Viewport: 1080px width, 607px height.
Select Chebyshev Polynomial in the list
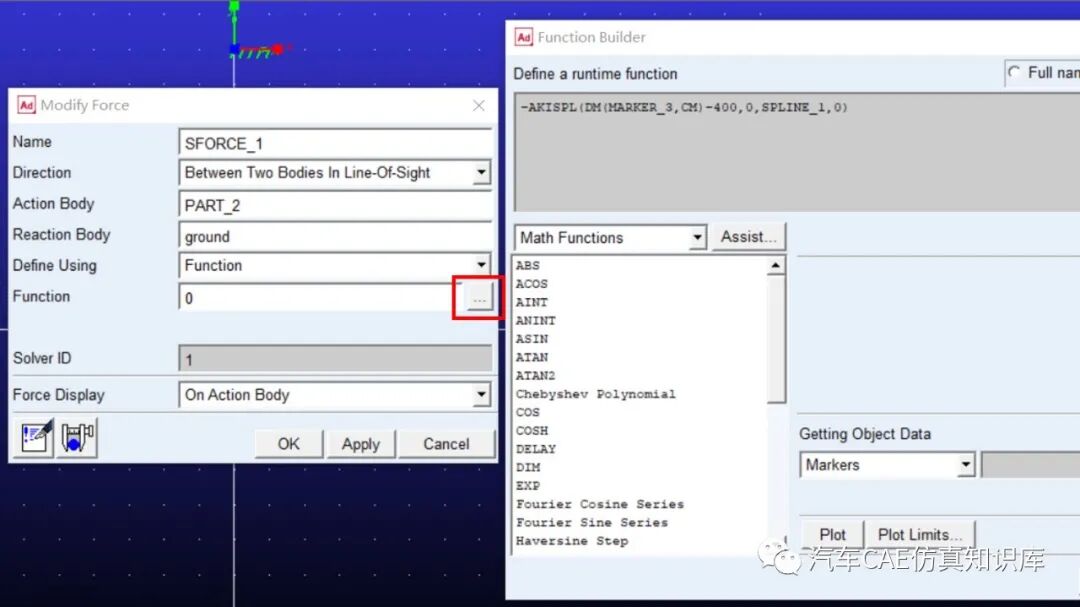[596, 394]
